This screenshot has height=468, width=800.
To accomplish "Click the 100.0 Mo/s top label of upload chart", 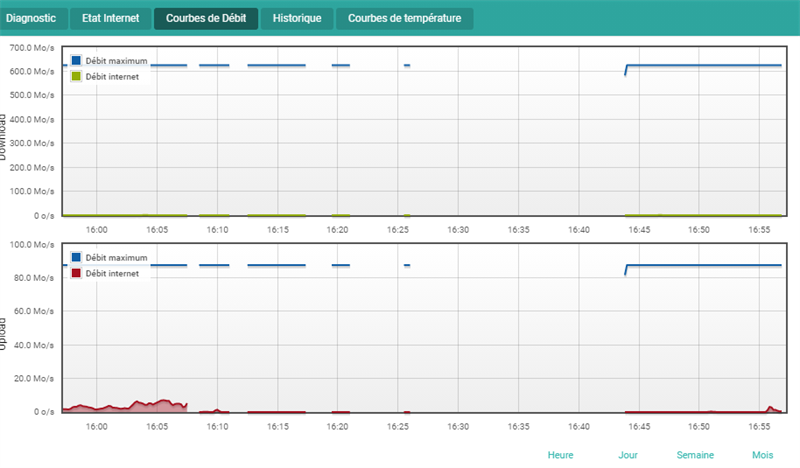I will 32,245.
